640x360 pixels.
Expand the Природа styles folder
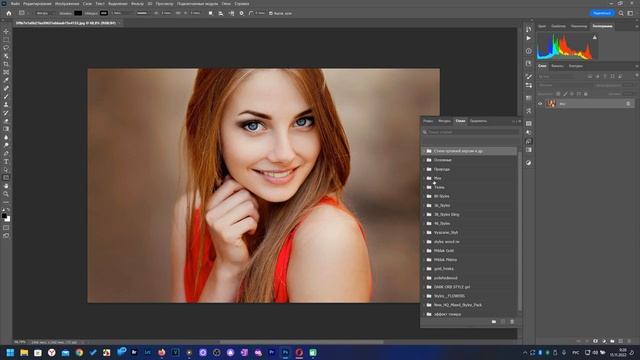424,169
